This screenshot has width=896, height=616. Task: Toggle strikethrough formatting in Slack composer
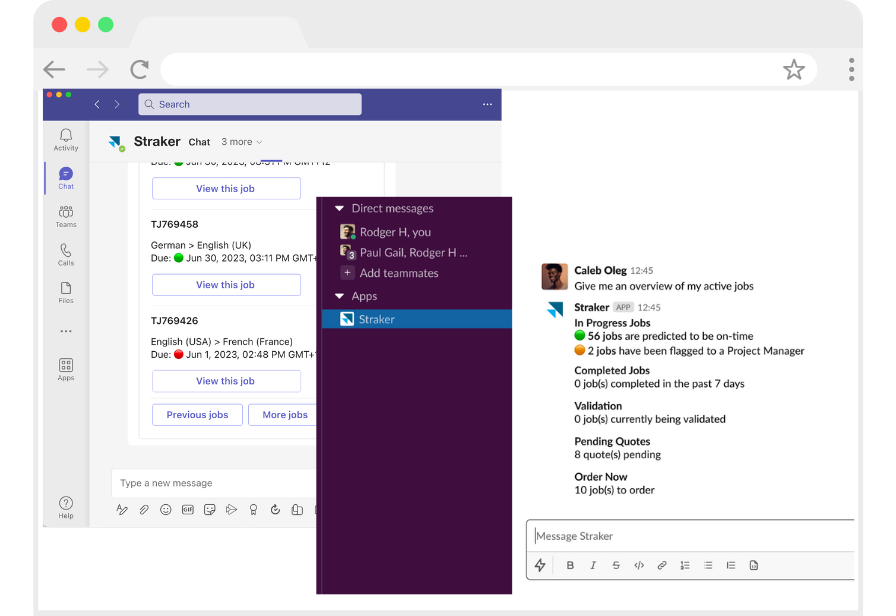click(x=616, y=565)
